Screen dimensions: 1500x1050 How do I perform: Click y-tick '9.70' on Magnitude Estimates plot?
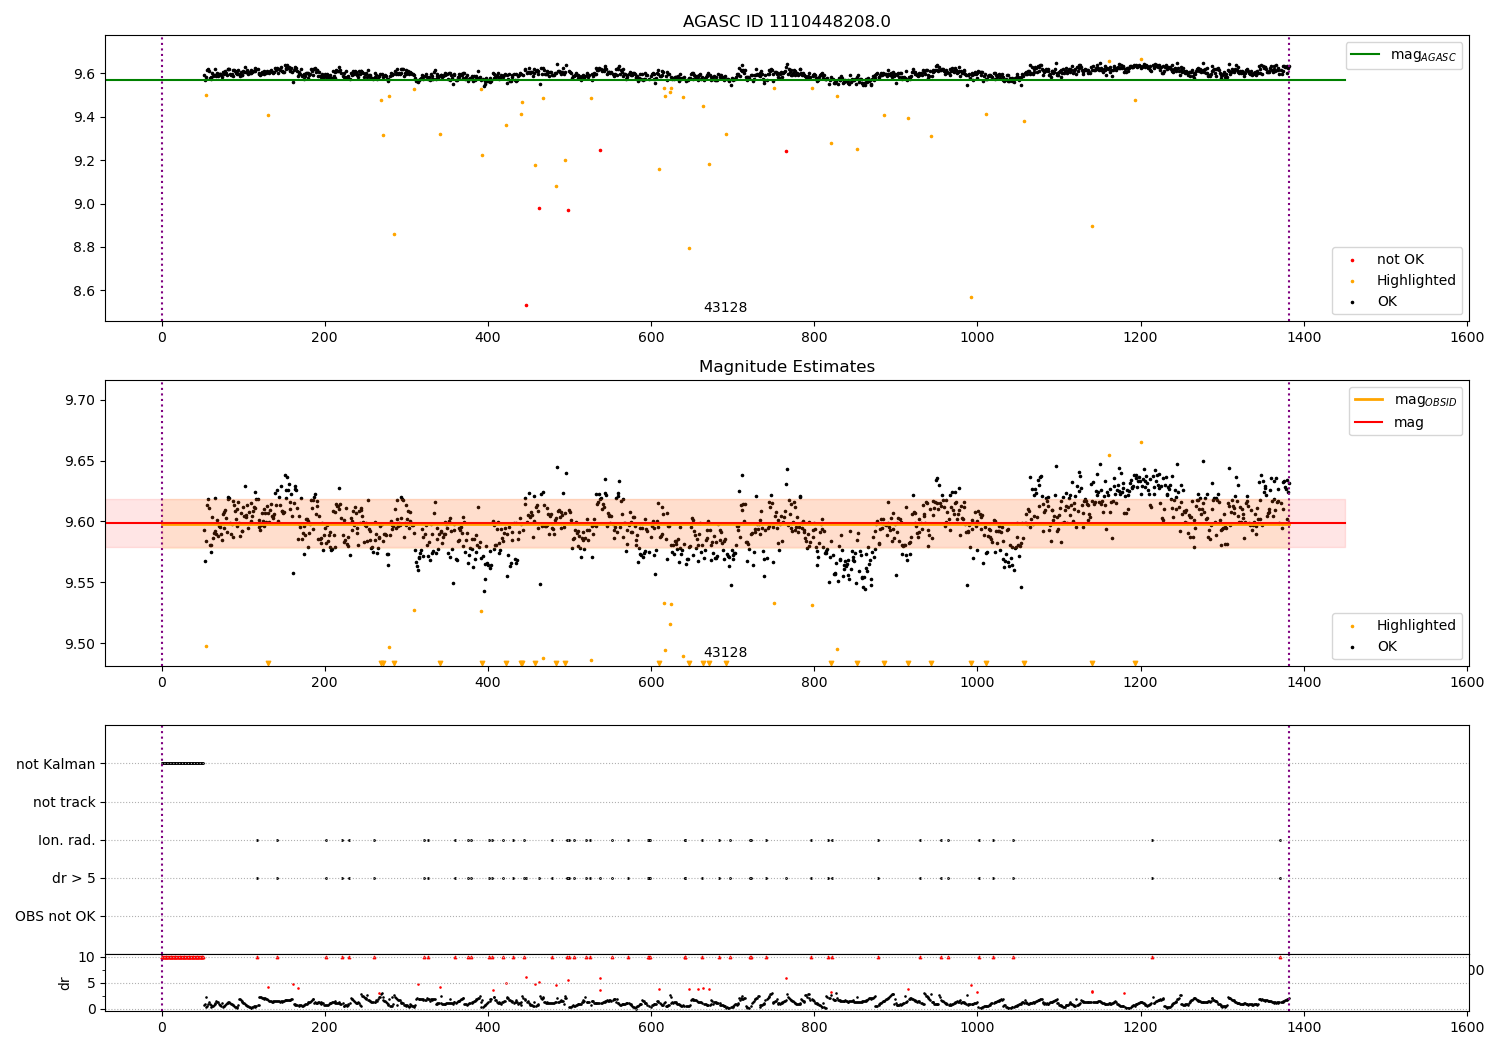79,400
